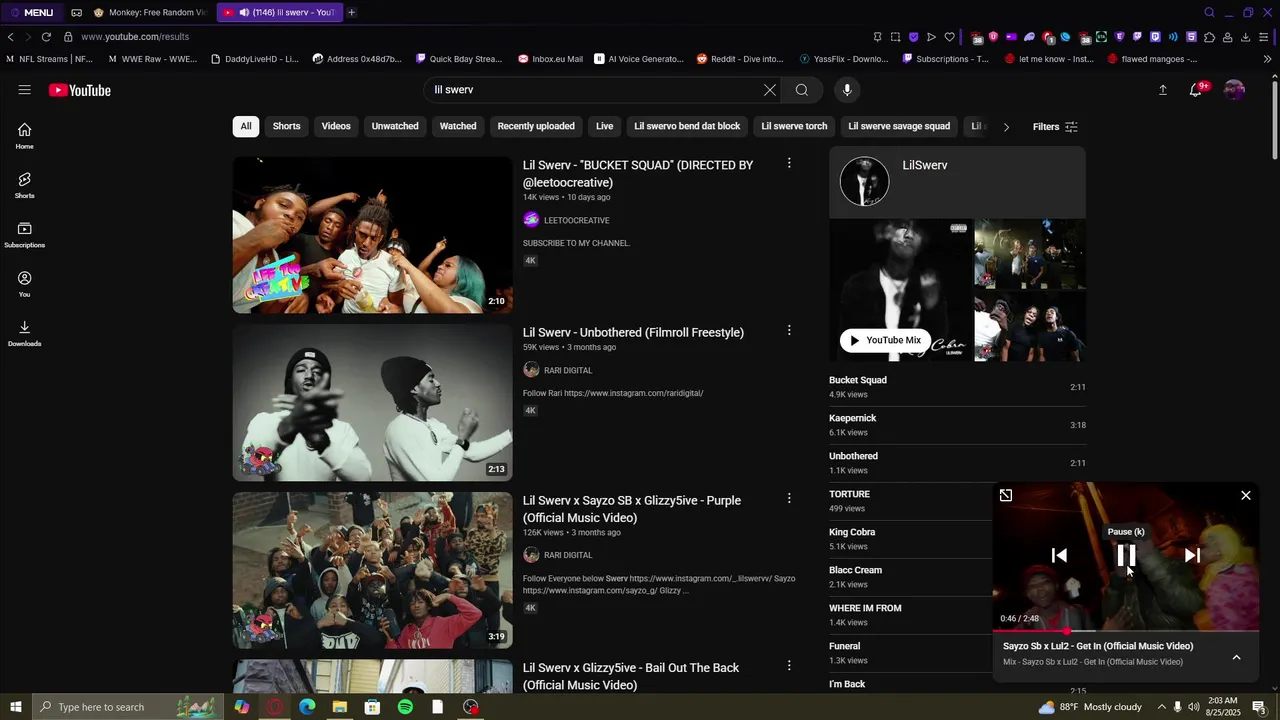Viewport: 1280px width, 720px height.
Task: Select Lil swervo bend dat block chip
Action: 687,126
